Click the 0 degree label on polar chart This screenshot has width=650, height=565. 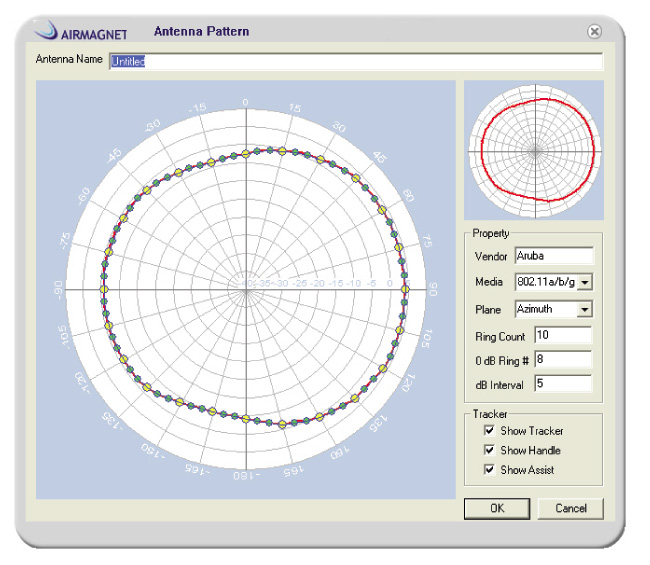[245, 102]
